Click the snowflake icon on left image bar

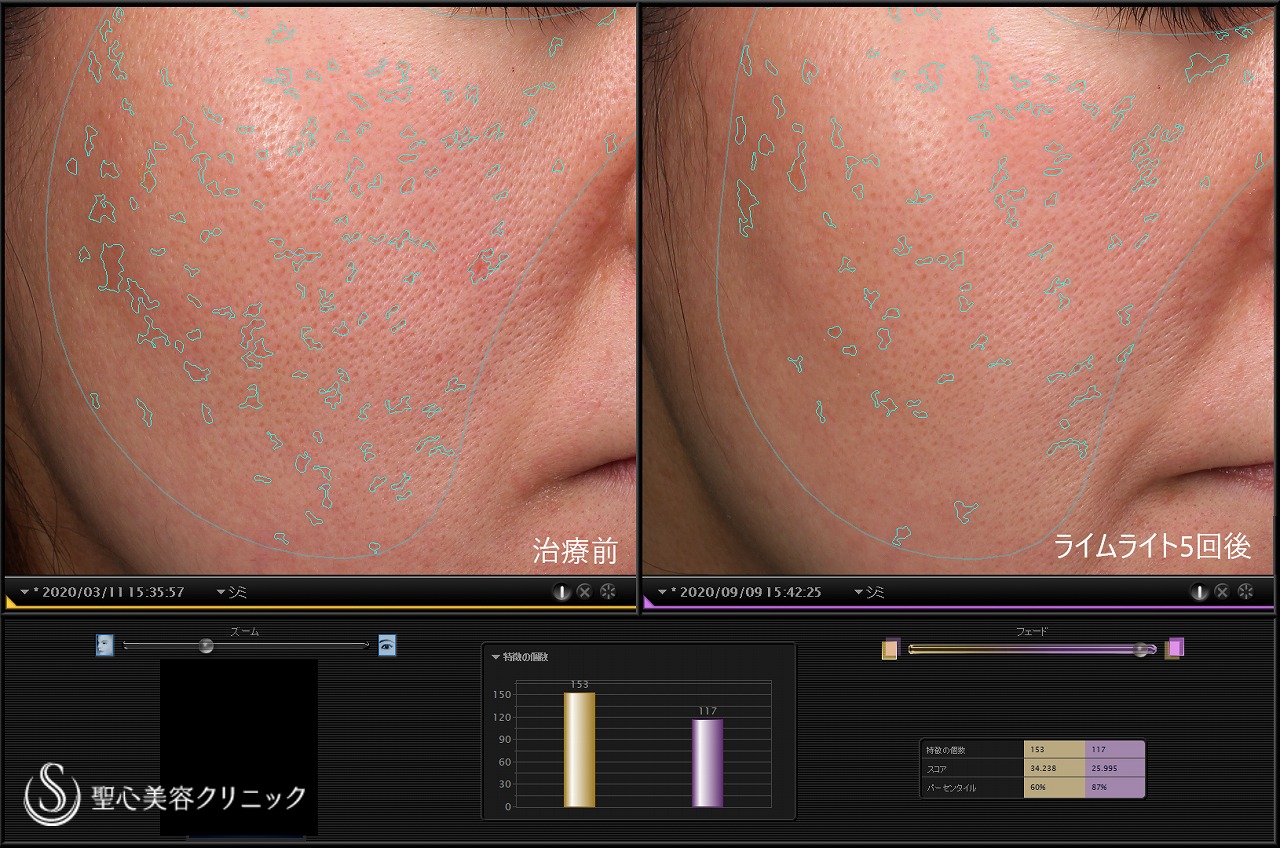[608, 592]
